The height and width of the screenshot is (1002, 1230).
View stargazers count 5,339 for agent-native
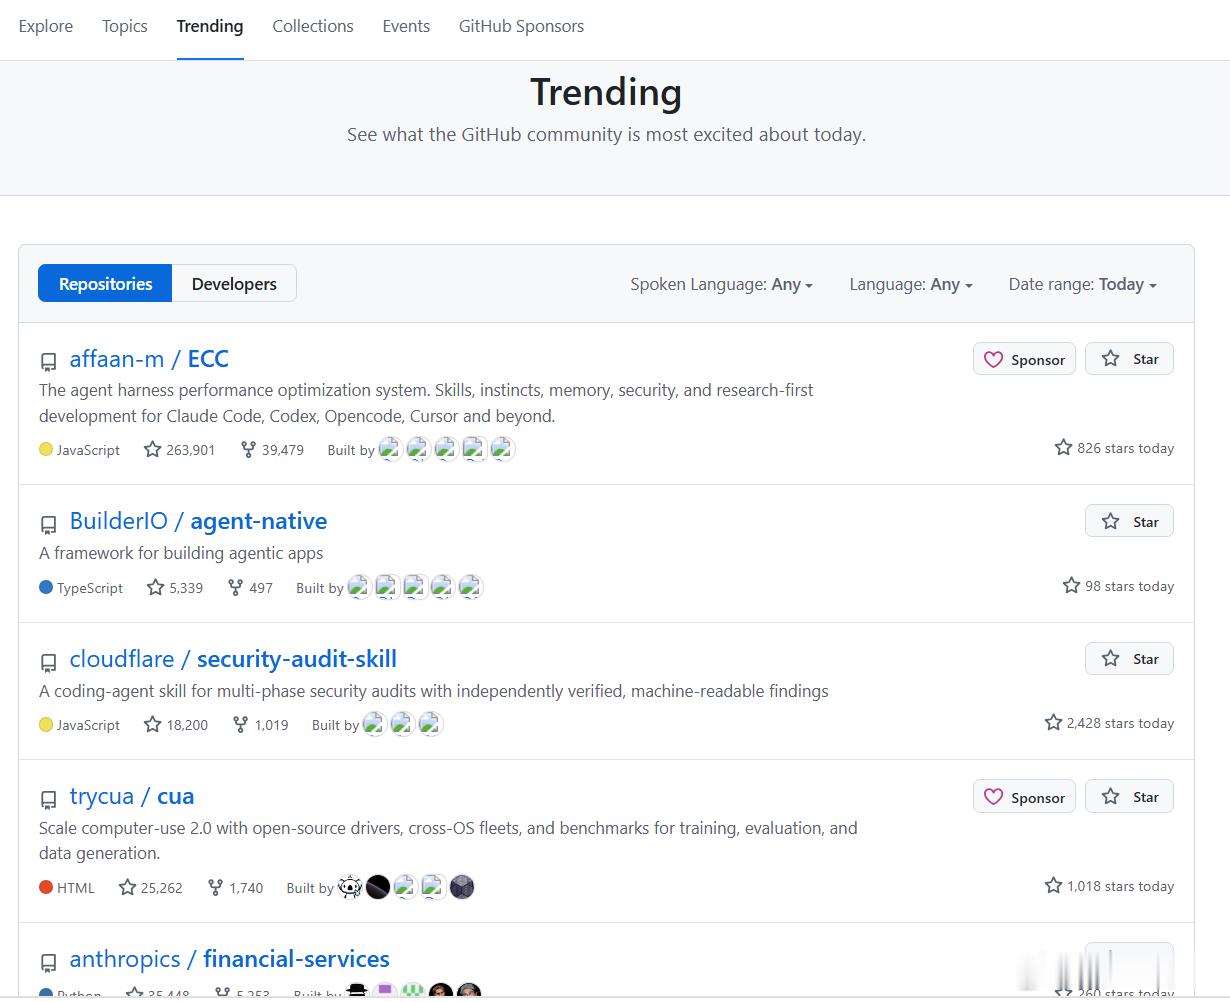(x=175, y=588)
